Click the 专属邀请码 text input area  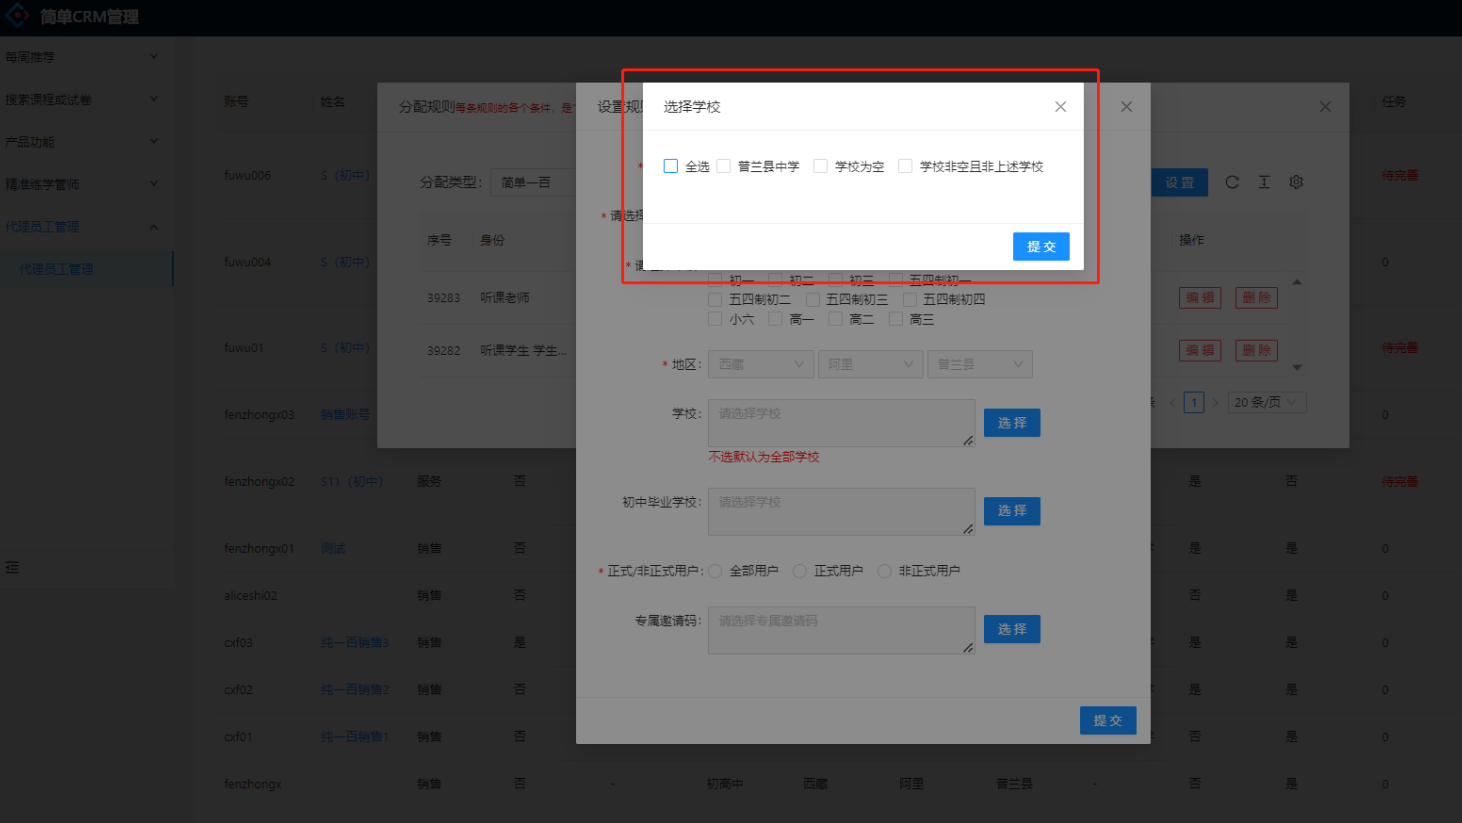[x=840, y=630]
